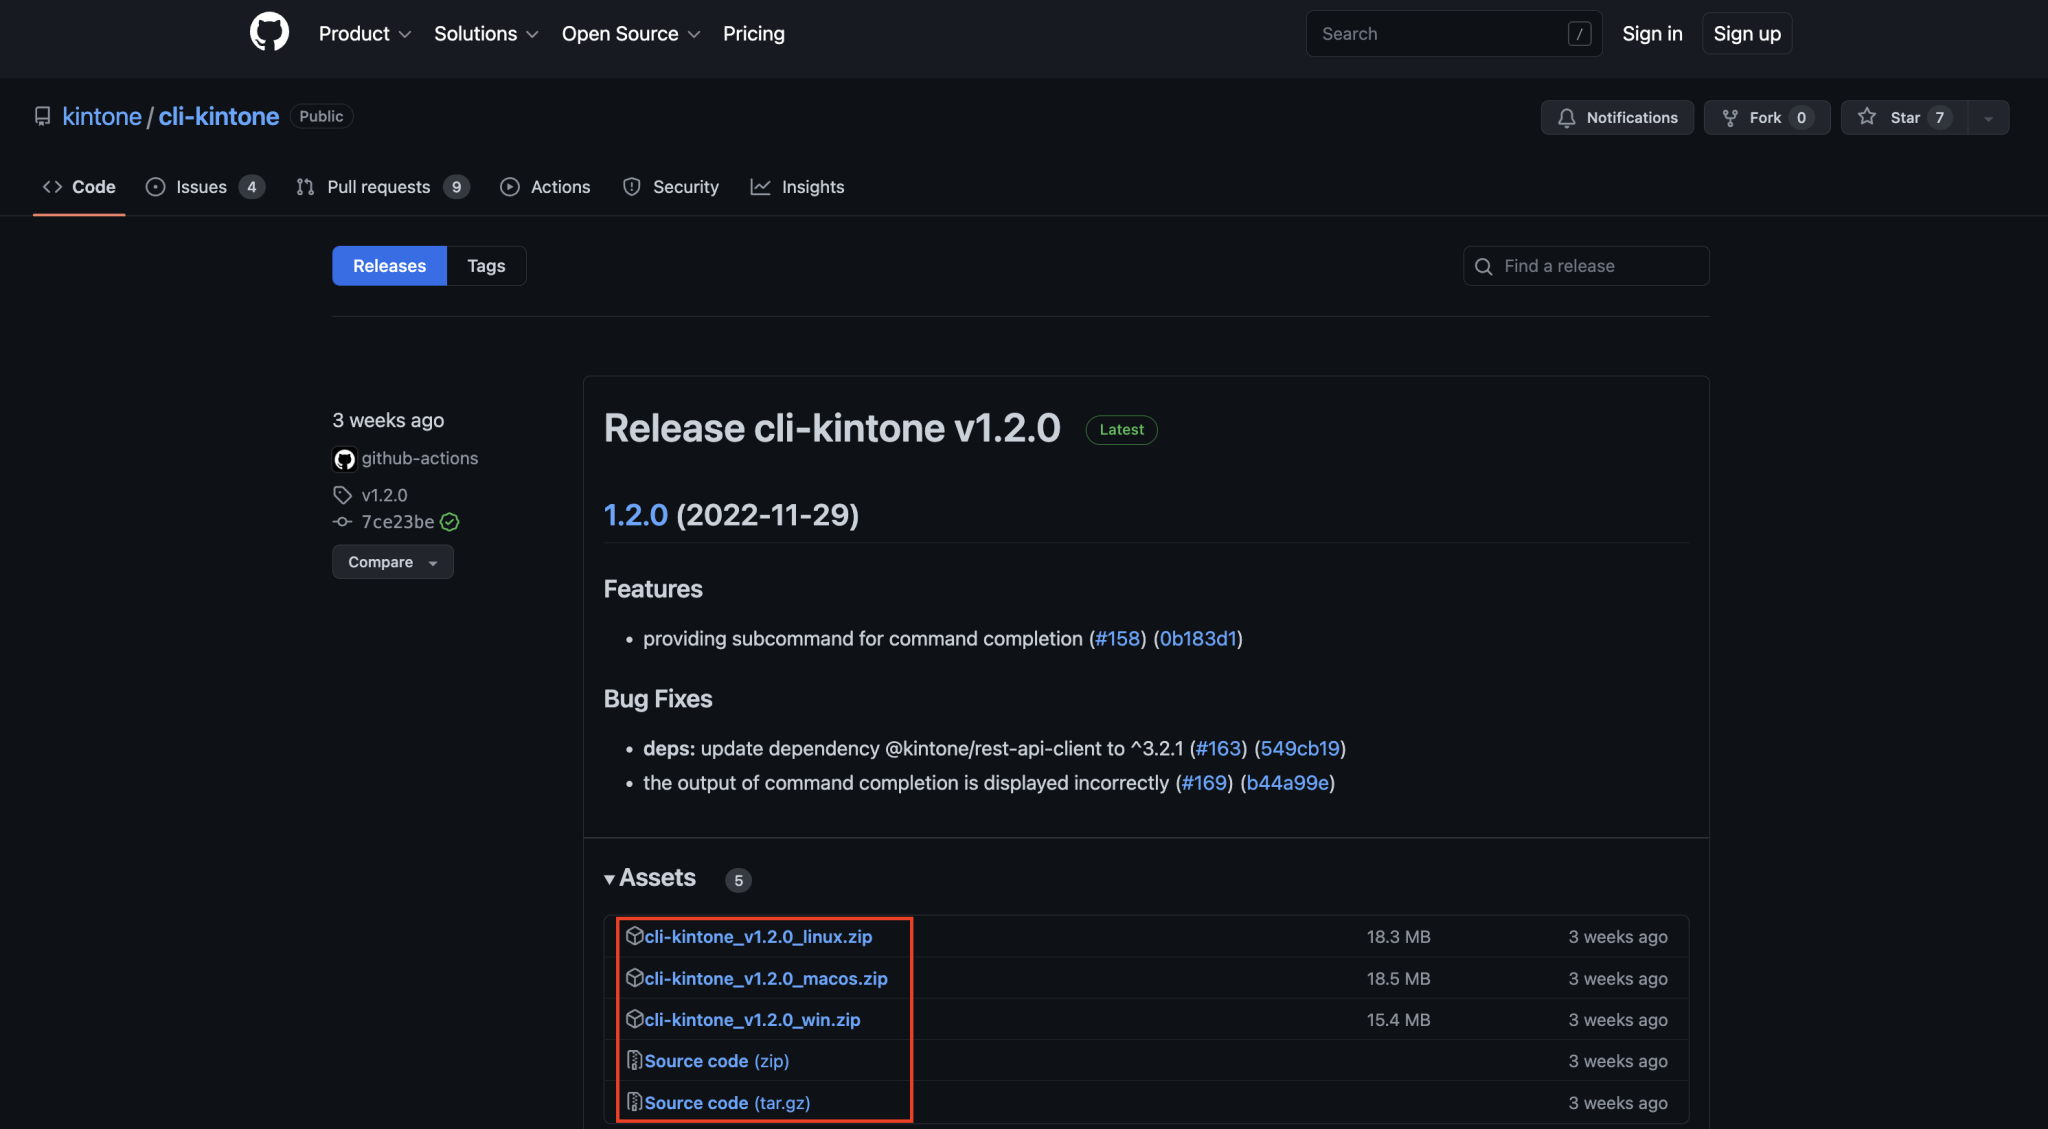Open the Pull requests tab icon

pos(304,186)
